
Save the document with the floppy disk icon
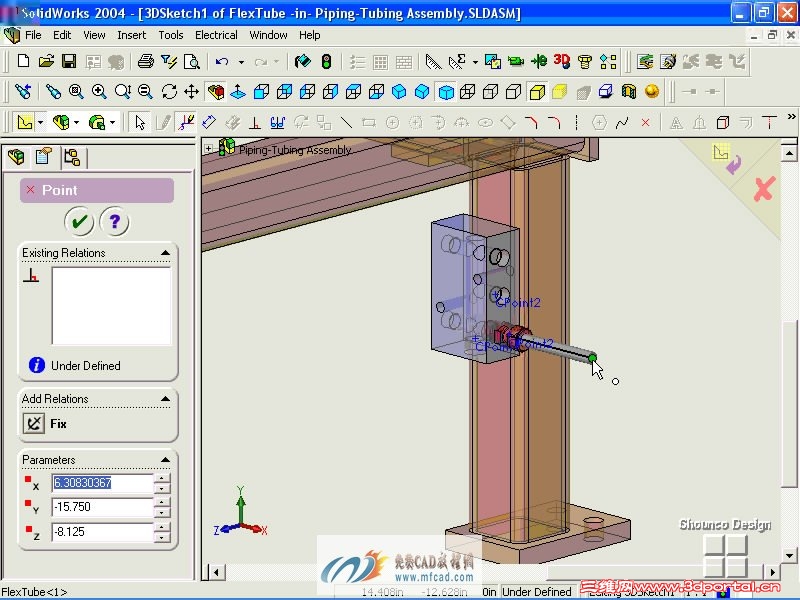(x=69, y=62)
